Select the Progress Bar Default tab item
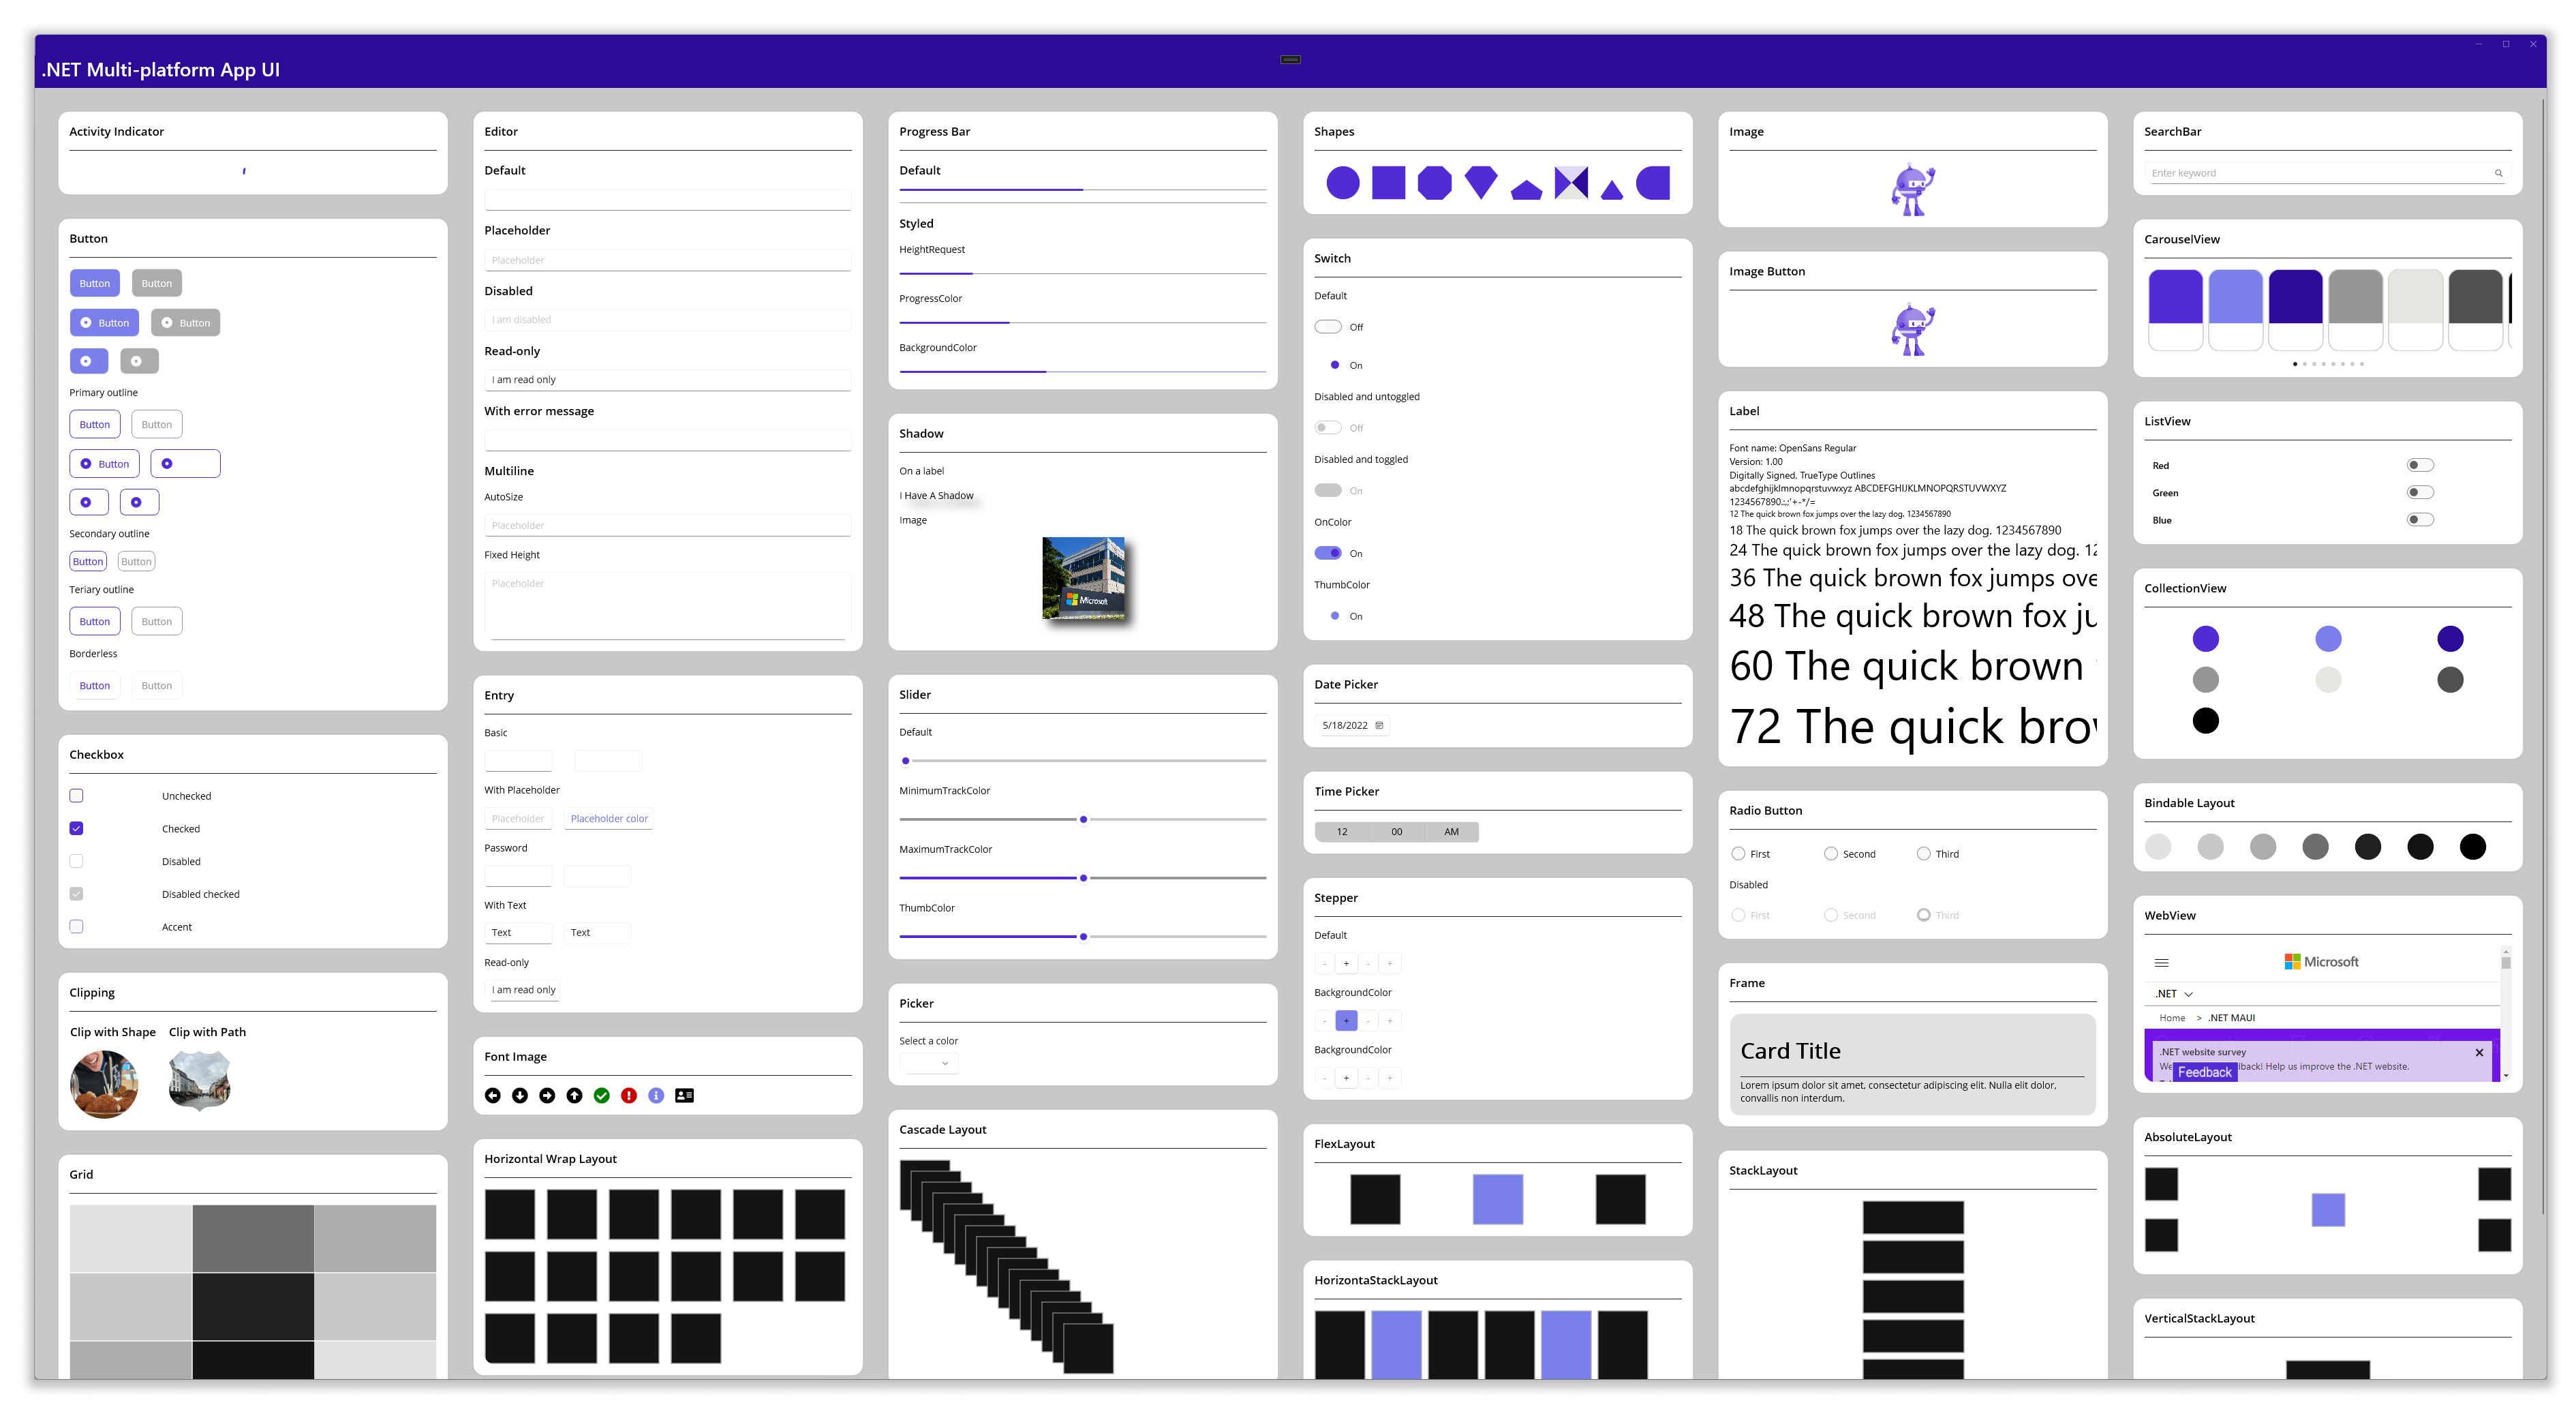Screen dimensions: 2576x1405 [x=921, y=170]
